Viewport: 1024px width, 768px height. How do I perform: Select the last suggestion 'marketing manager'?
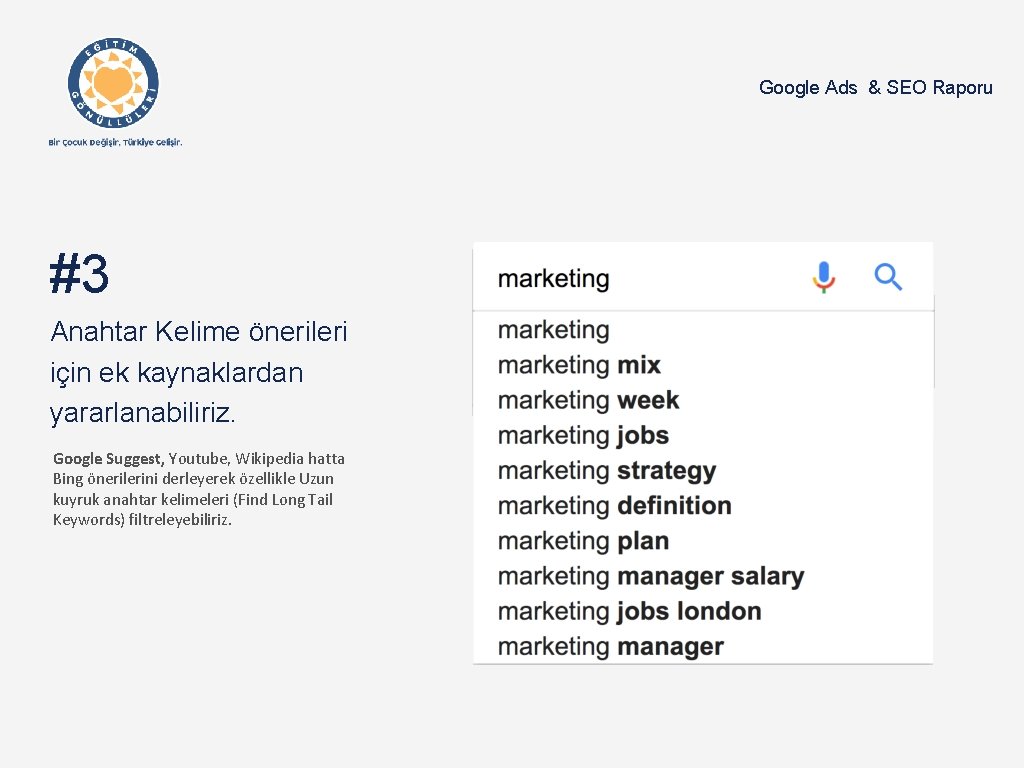[610, 647]
